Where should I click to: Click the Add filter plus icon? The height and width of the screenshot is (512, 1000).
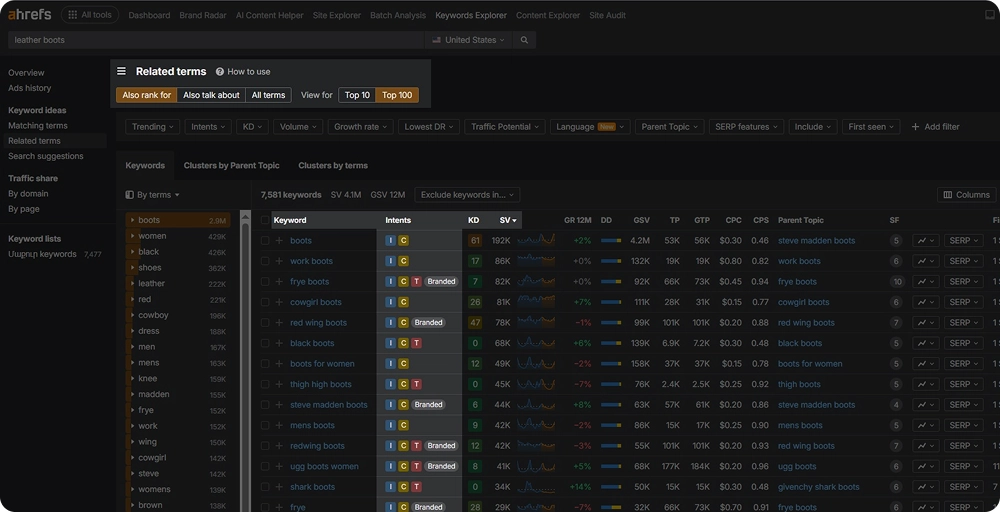[915, 127]
